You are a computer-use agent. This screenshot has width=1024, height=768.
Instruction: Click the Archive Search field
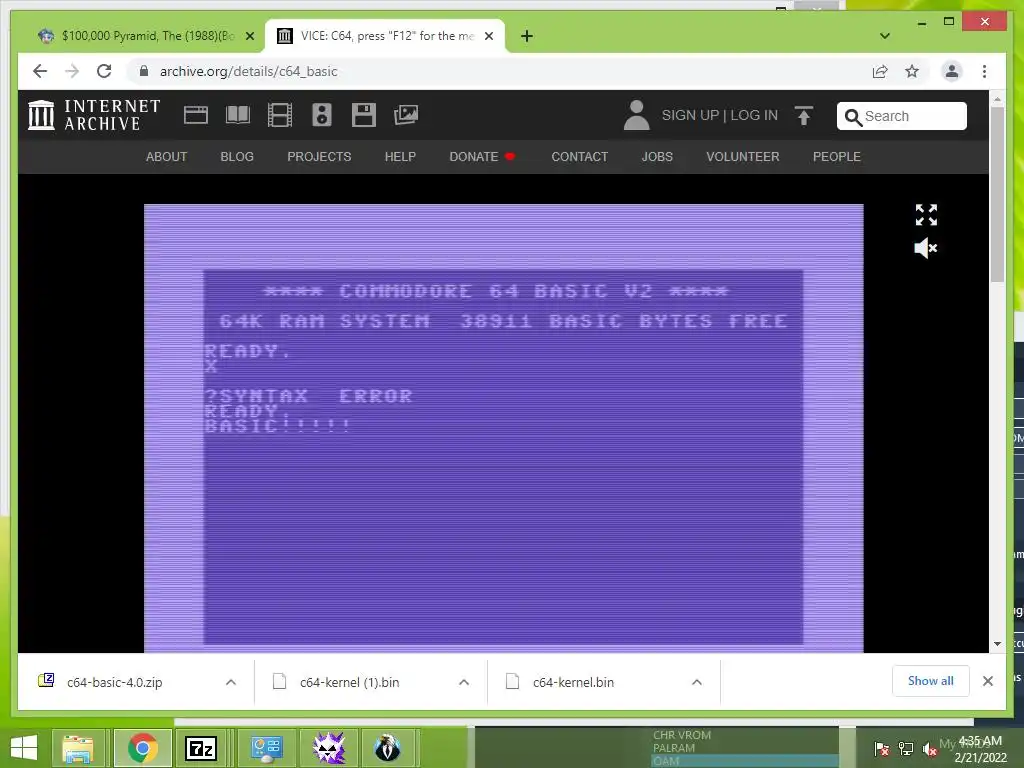[902, 116]
